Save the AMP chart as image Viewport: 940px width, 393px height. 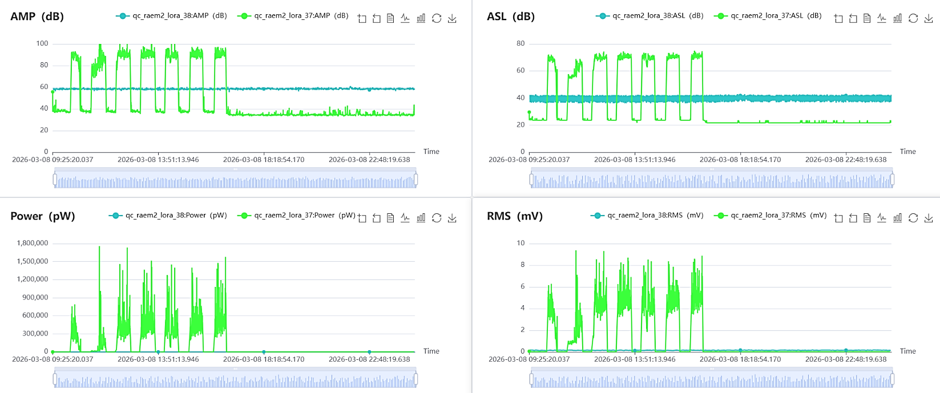tap(452, 19)
